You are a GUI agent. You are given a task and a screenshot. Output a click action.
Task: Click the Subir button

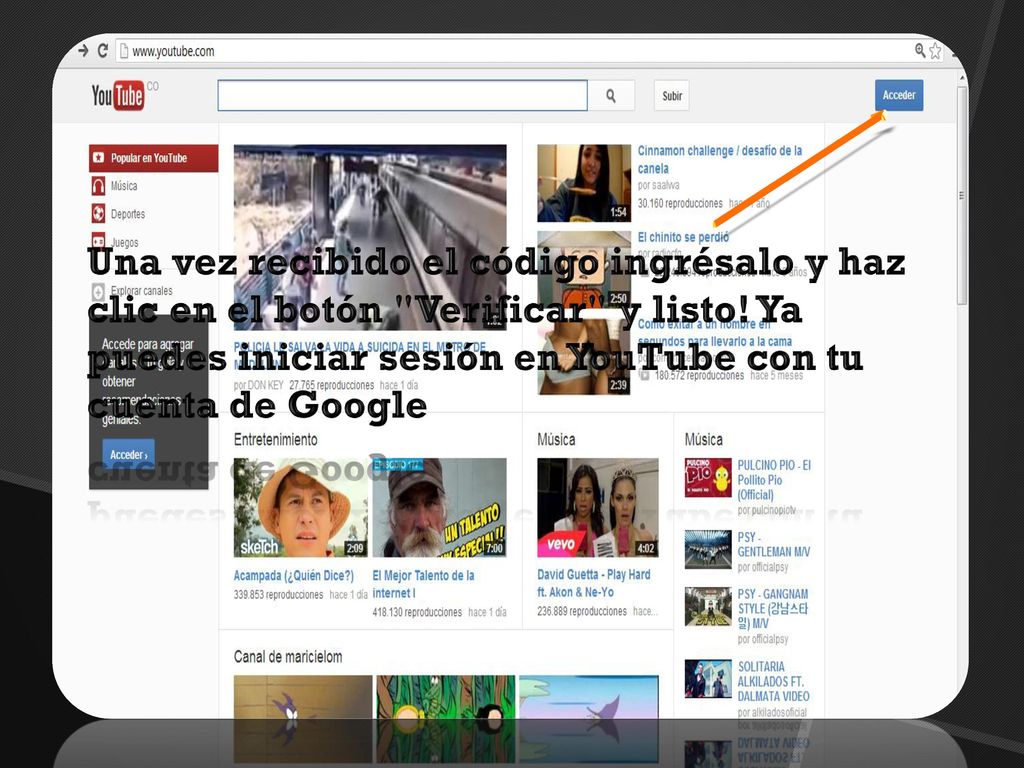pyautogui.click(x=671, y=96)
